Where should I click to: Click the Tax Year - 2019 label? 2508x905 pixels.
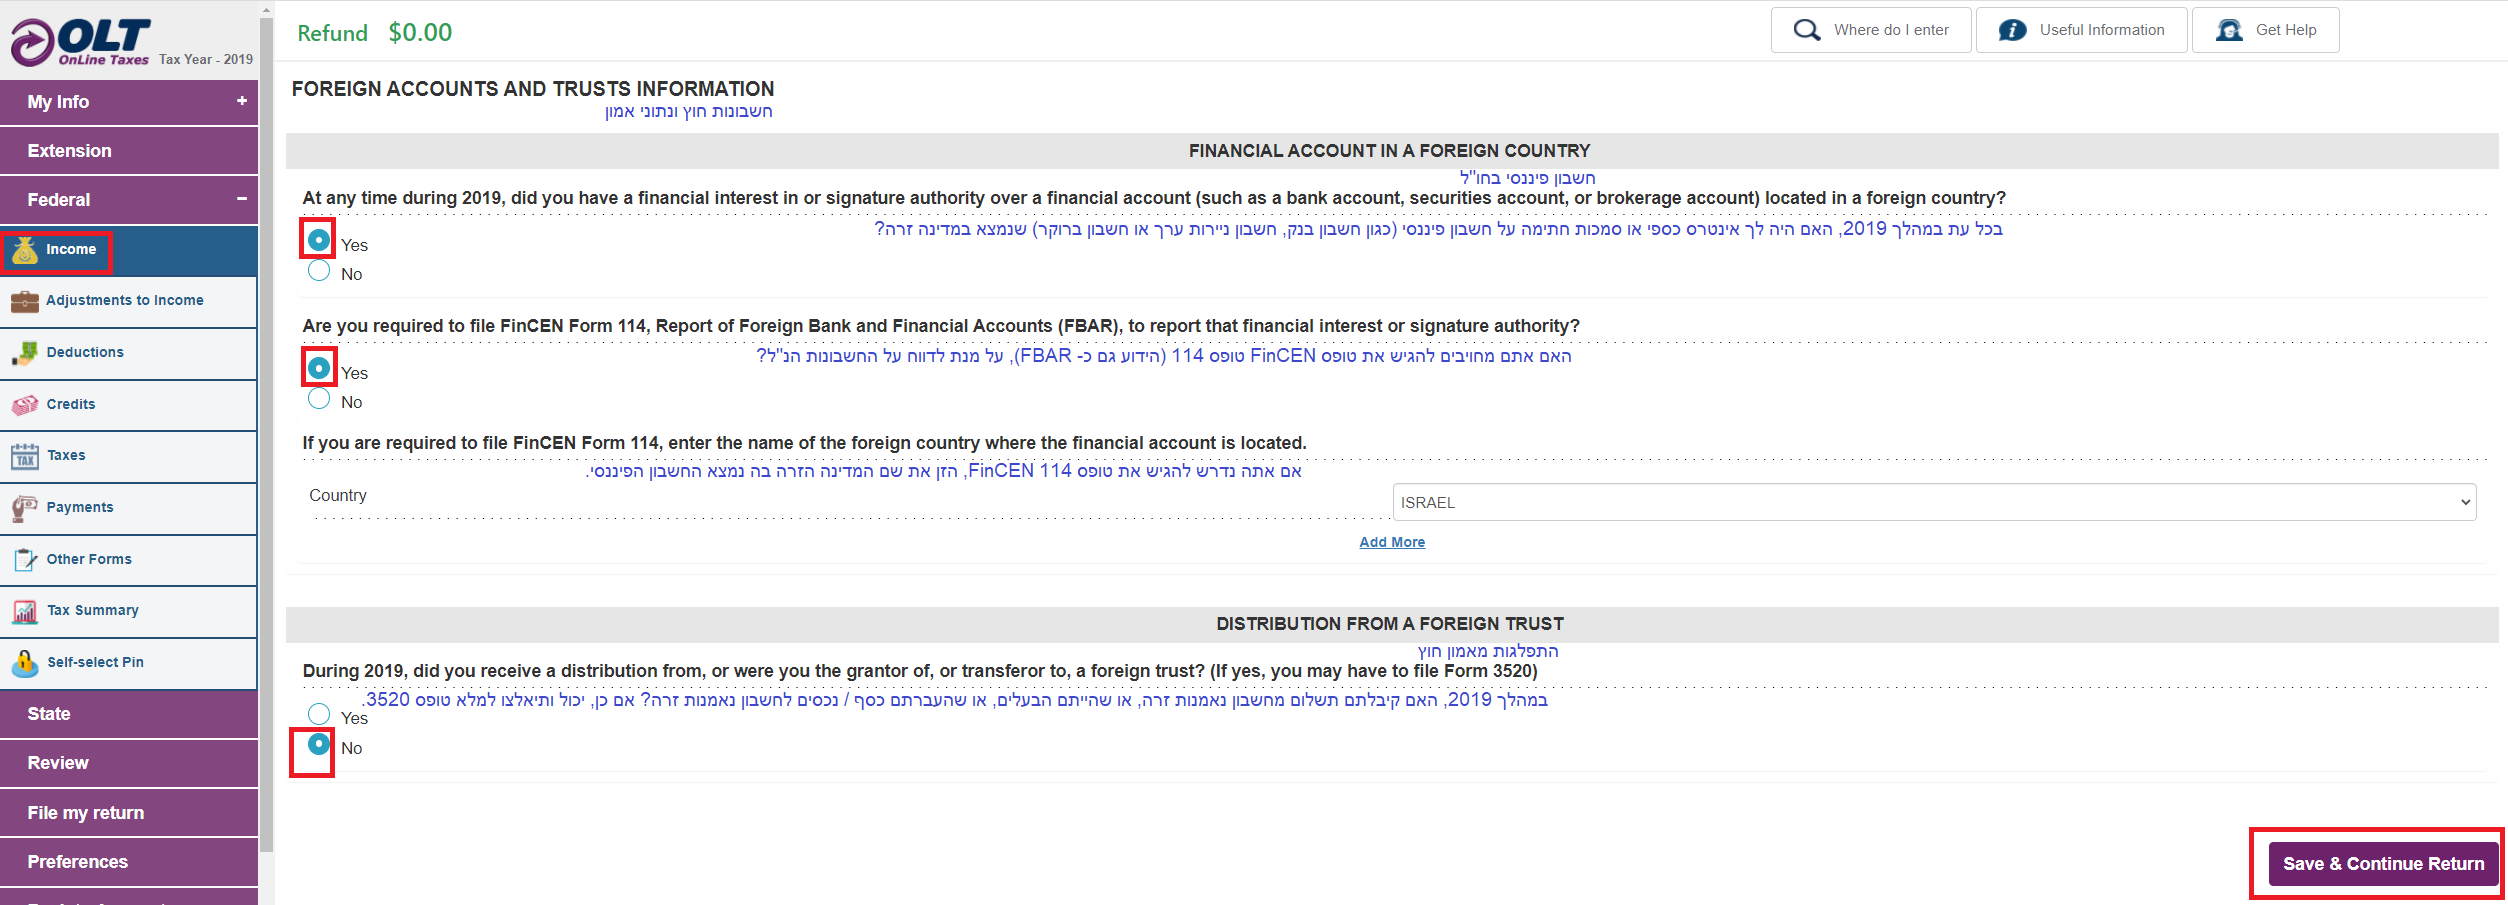206,59
